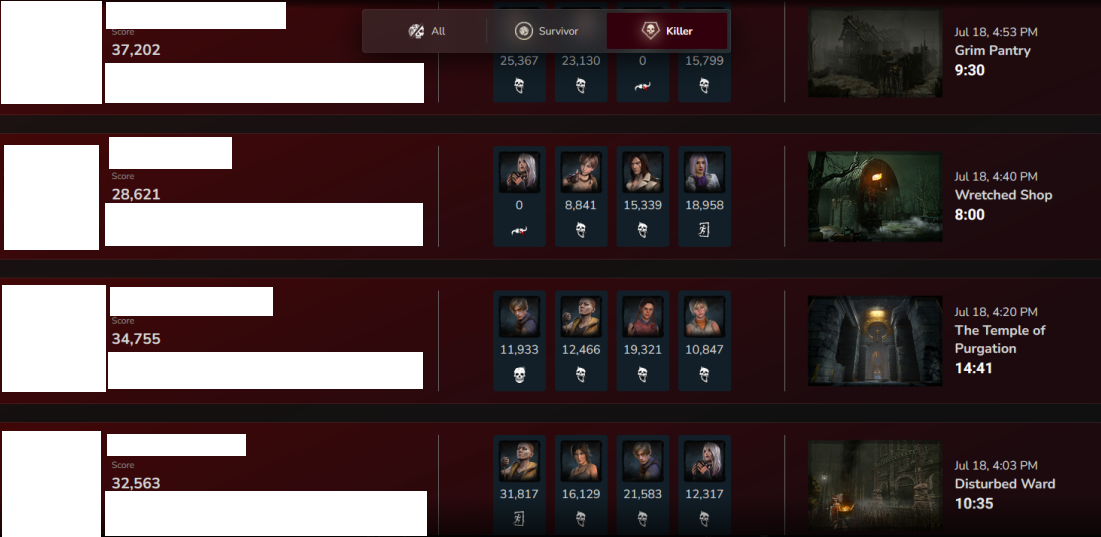Open the Grim Pantry map thumbnail
The image size is (1101, 537).
click(875, 53)
